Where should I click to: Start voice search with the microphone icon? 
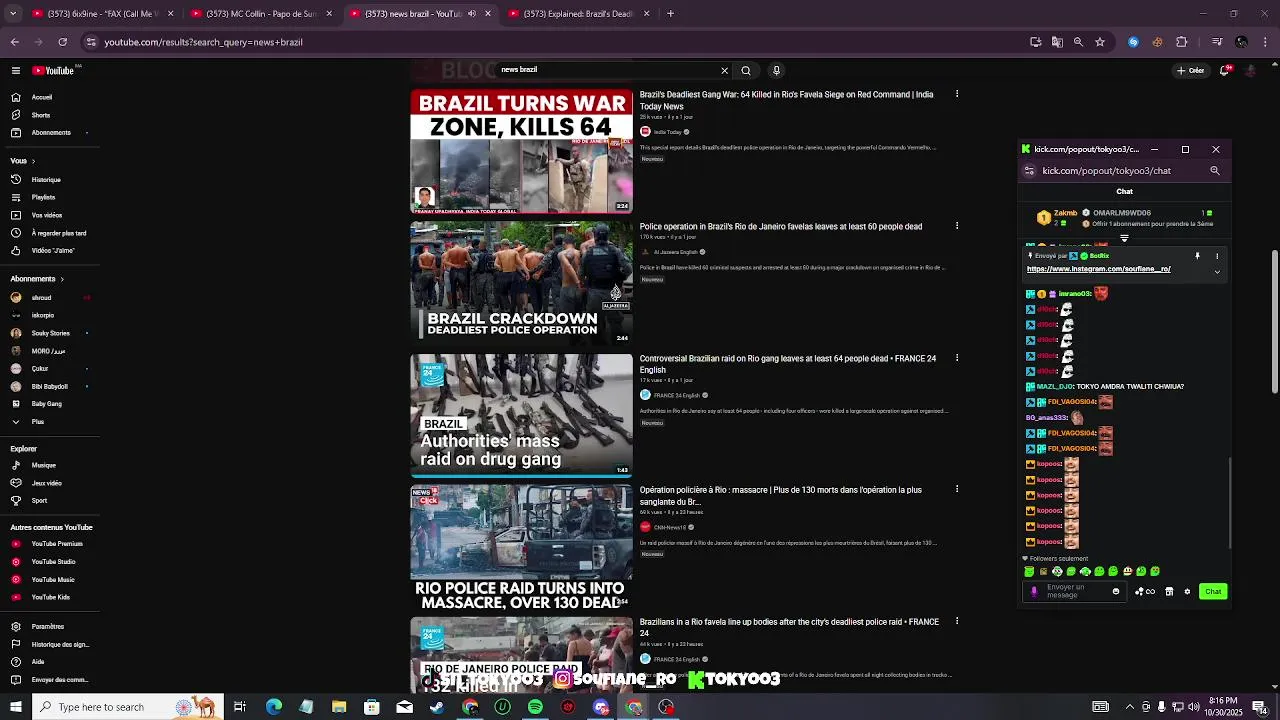pyautogui.click(x=776, y=70)
